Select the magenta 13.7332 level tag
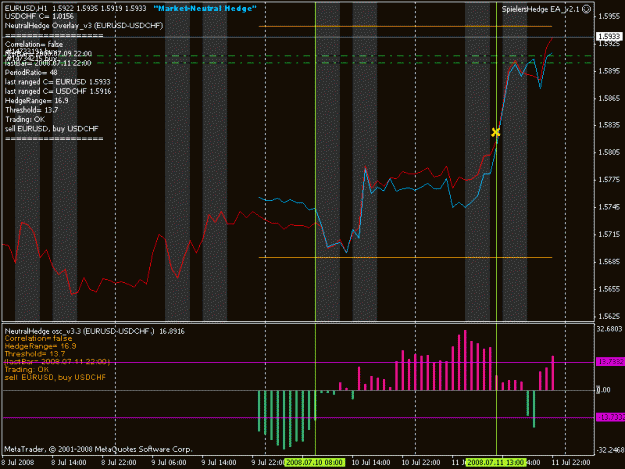This screenshot has height=469, width=625. coord(610,362)
